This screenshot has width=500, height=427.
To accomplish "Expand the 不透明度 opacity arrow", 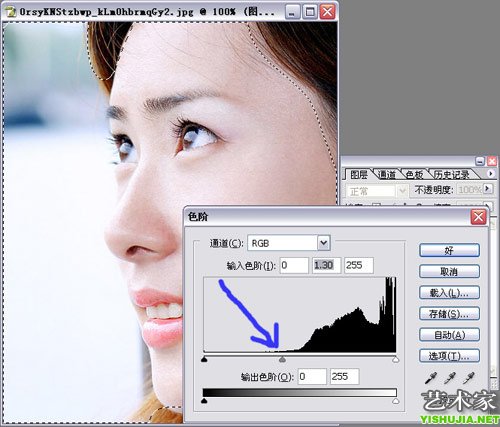I will tap(488, 189).
